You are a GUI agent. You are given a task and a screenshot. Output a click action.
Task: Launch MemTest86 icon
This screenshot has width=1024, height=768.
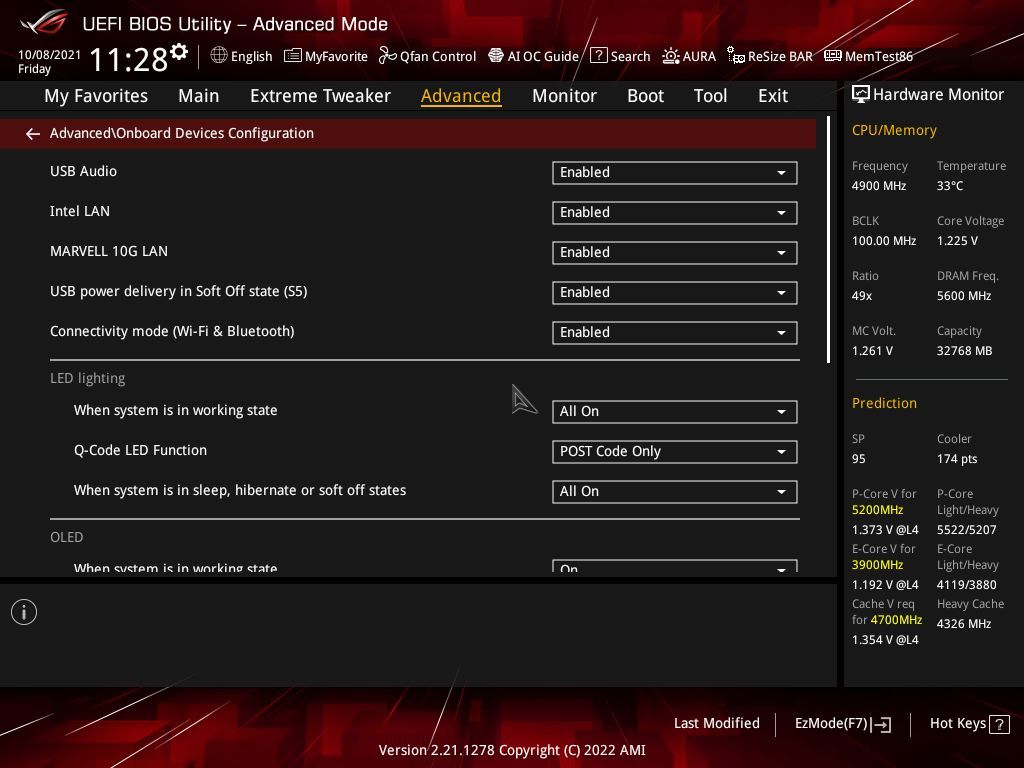click(x=833, y=56)
